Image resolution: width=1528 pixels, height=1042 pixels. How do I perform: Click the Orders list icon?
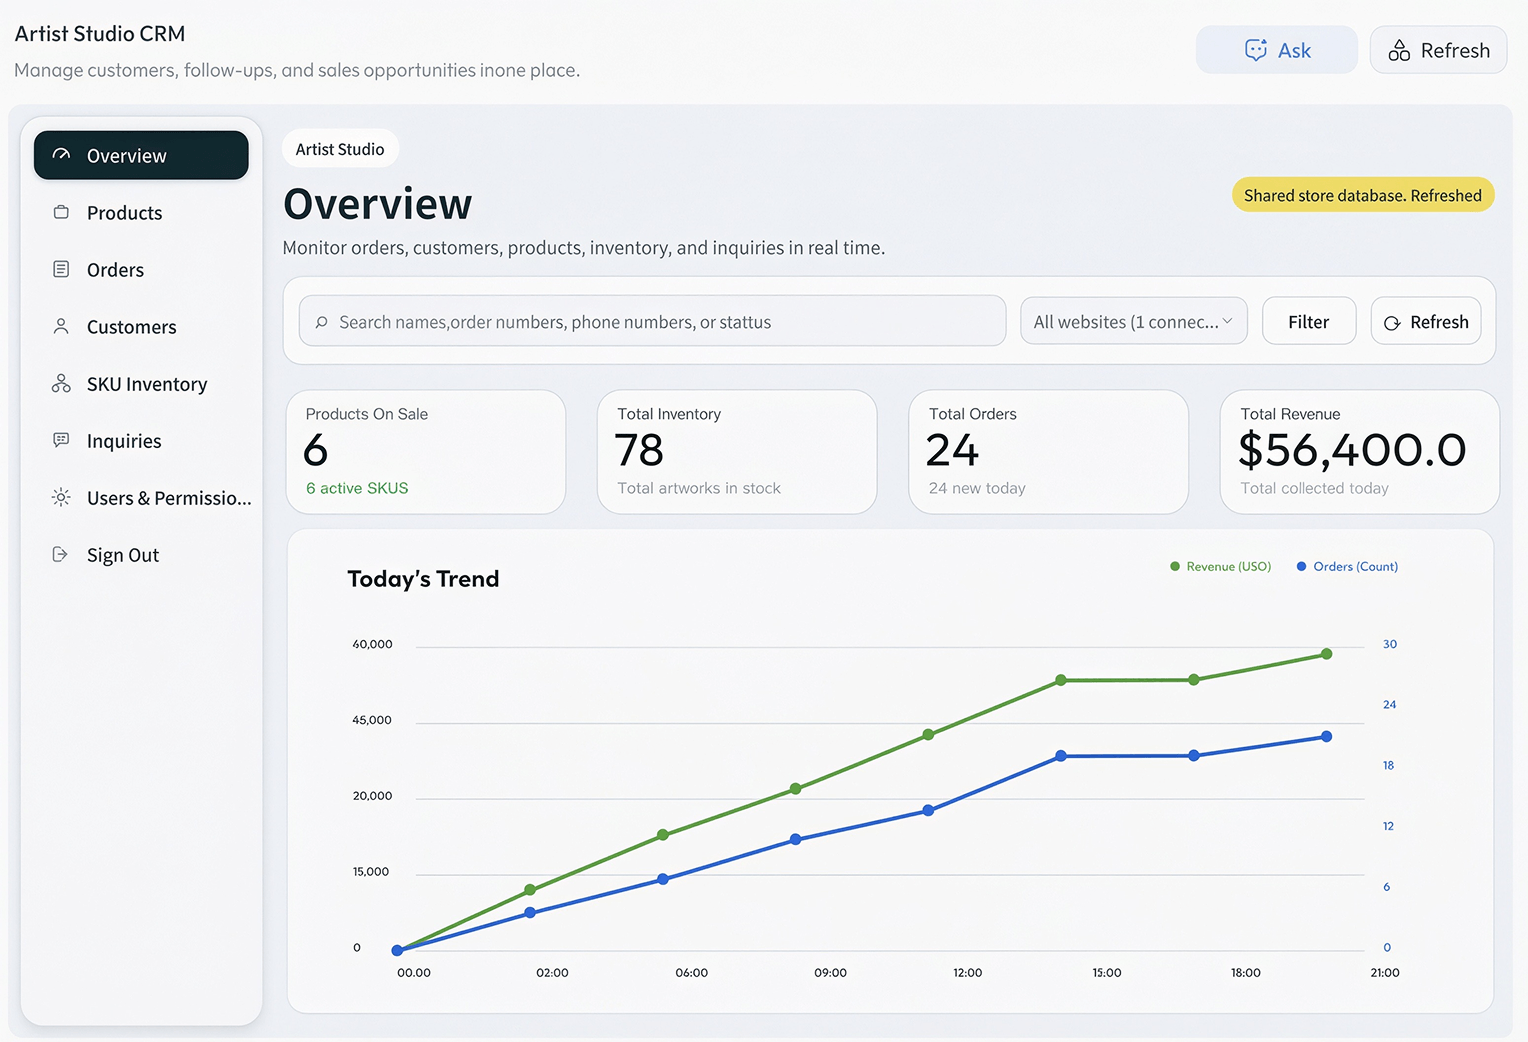click(x=61, y=269)
